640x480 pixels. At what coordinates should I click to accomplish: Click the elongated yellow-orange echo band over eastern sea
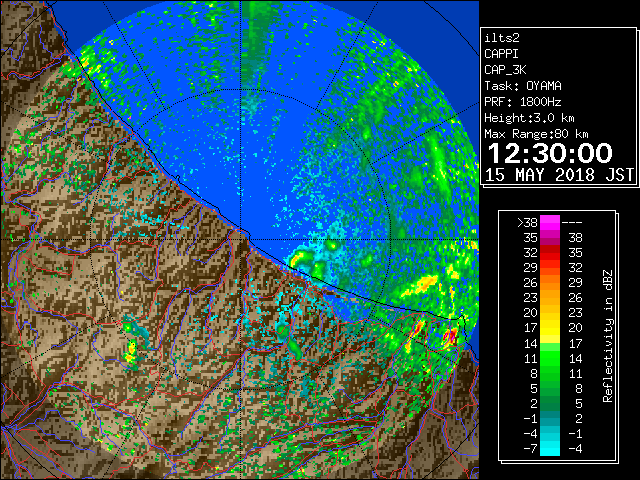420,286
